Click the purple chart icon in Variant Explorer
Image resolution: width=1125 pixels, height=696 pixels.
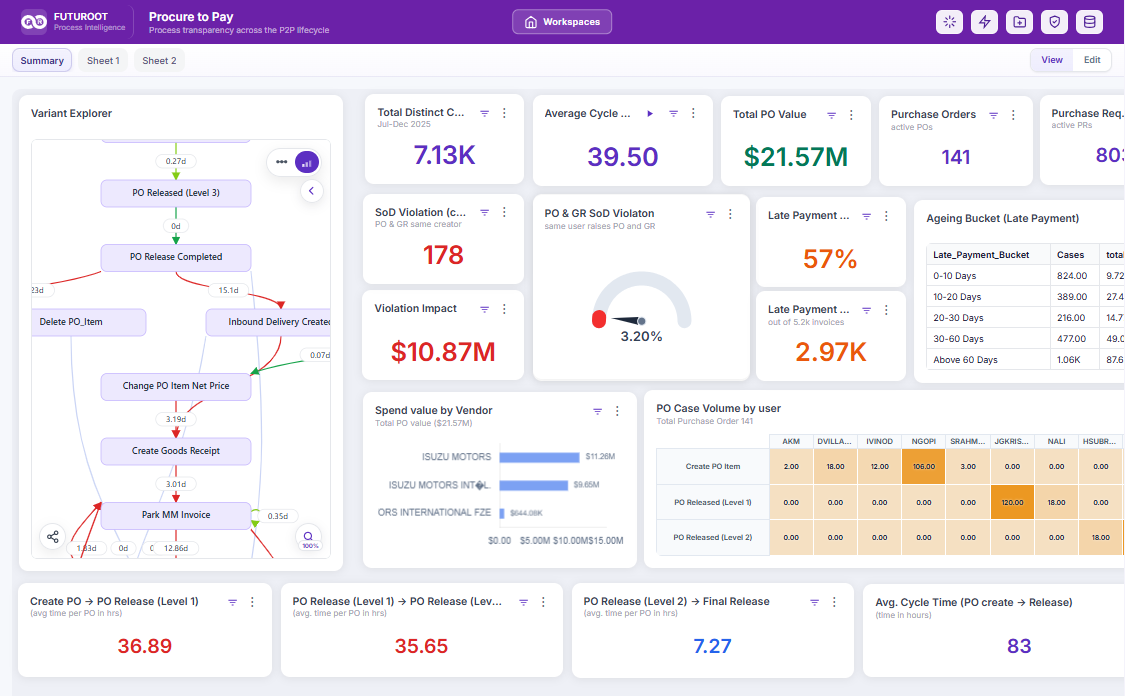point(307,162)
